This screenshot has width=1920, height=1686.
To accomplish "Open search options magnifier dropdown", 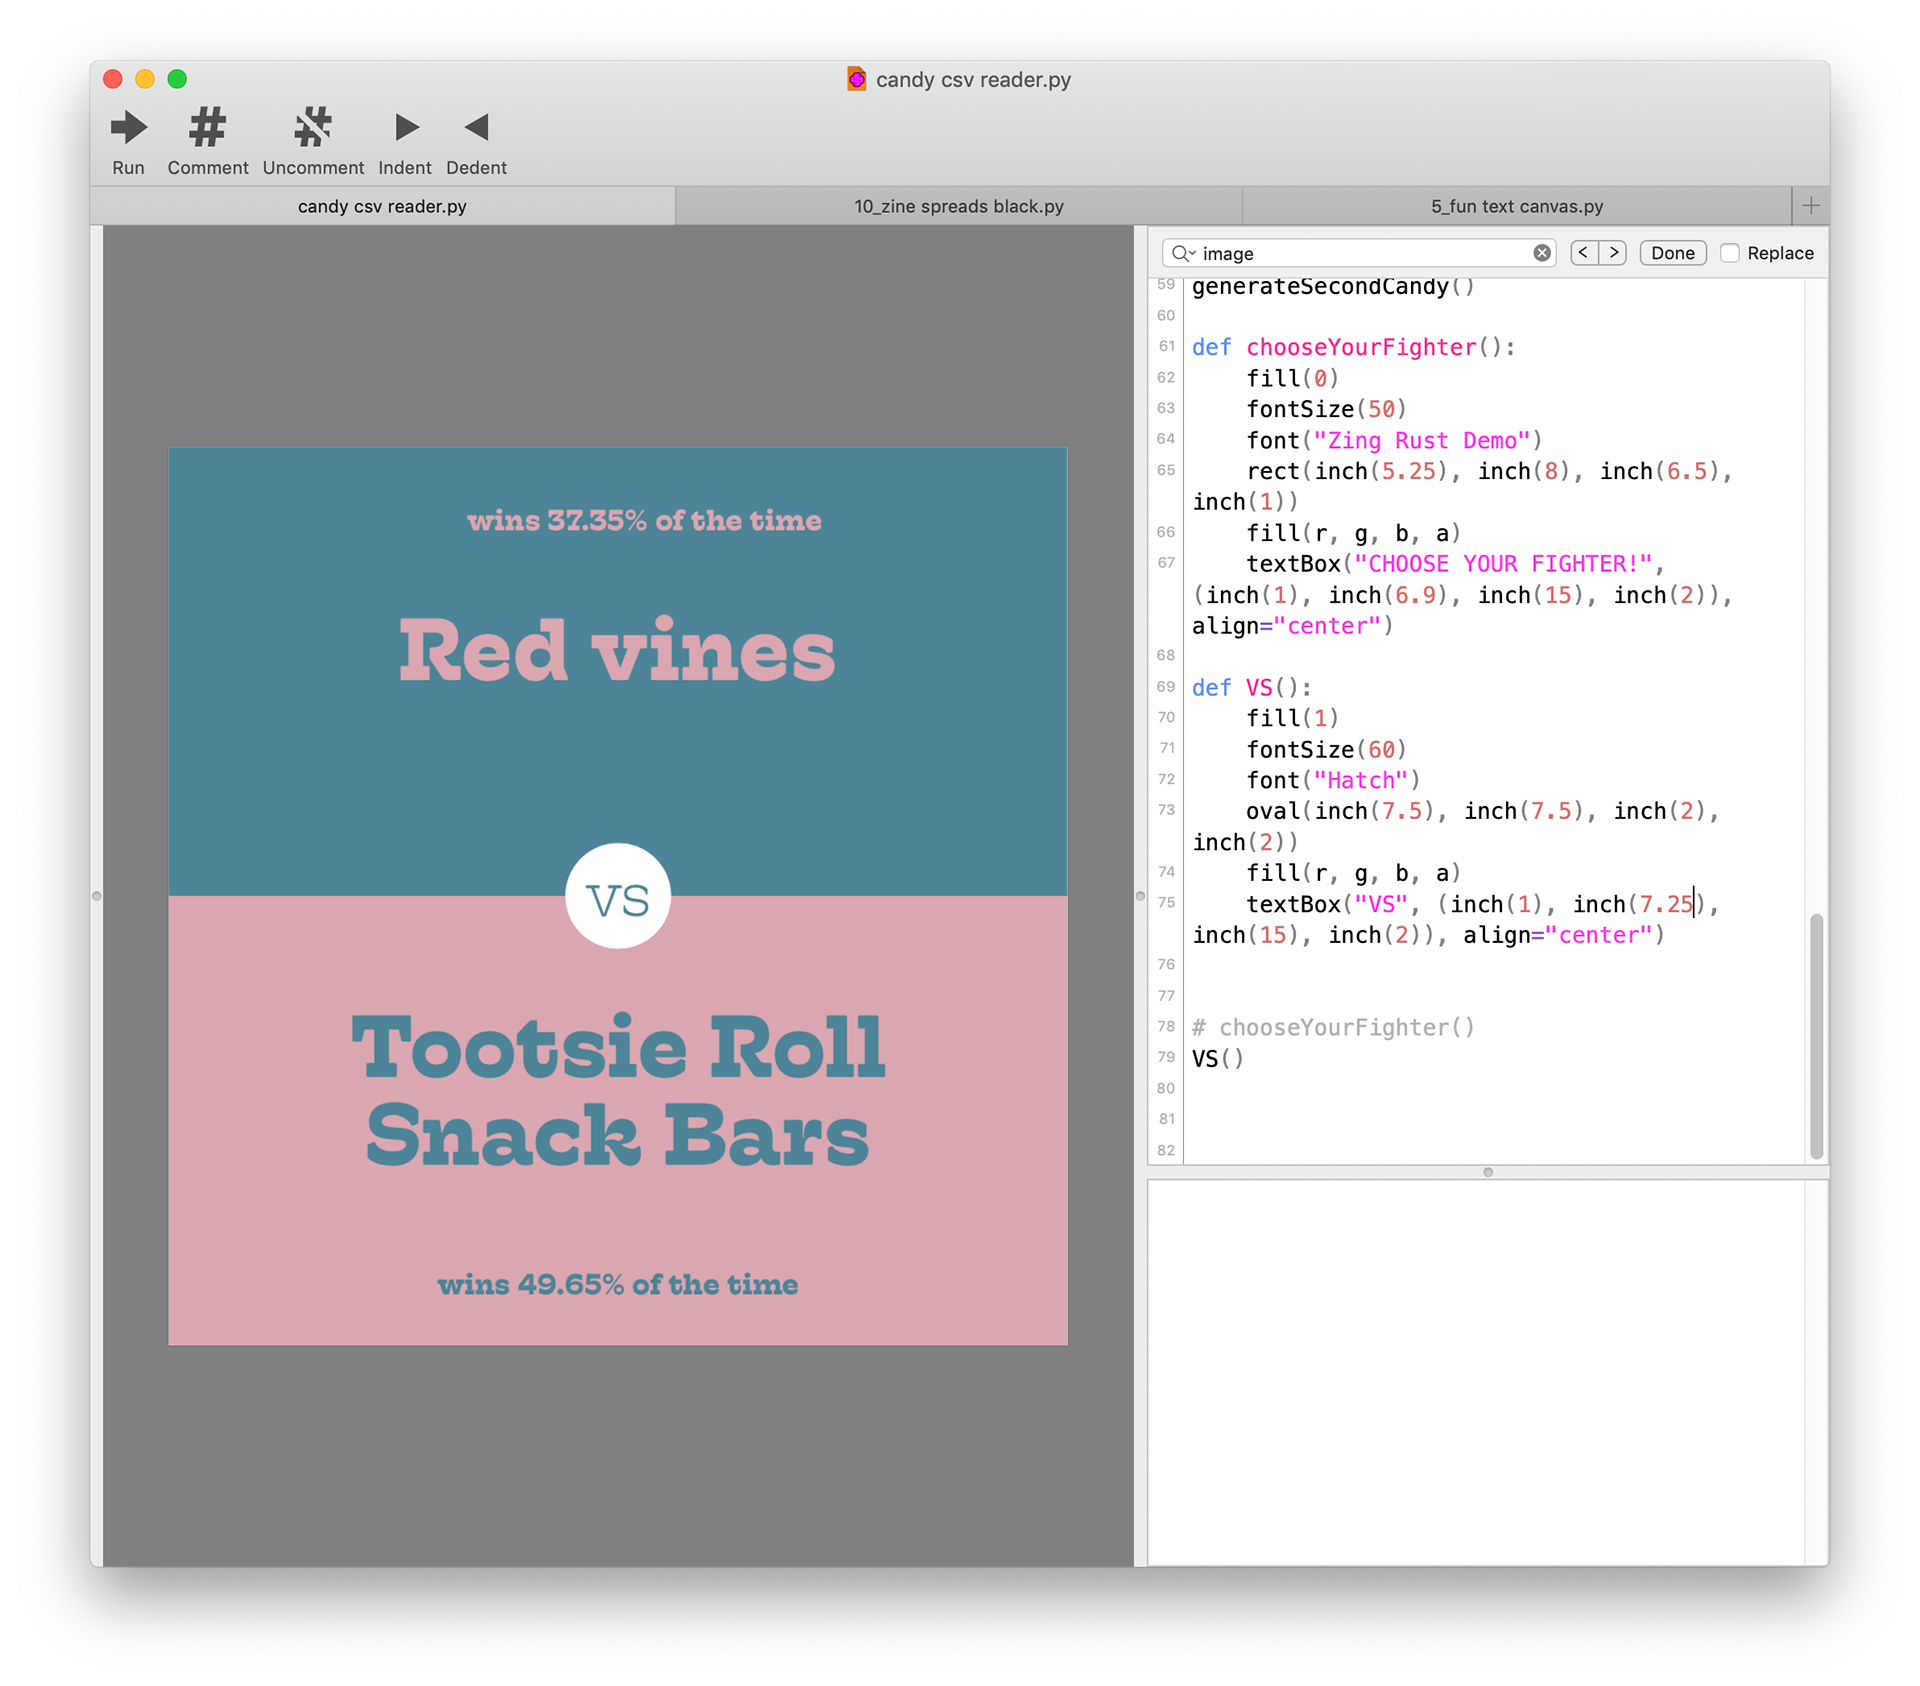I will 1184,253.
